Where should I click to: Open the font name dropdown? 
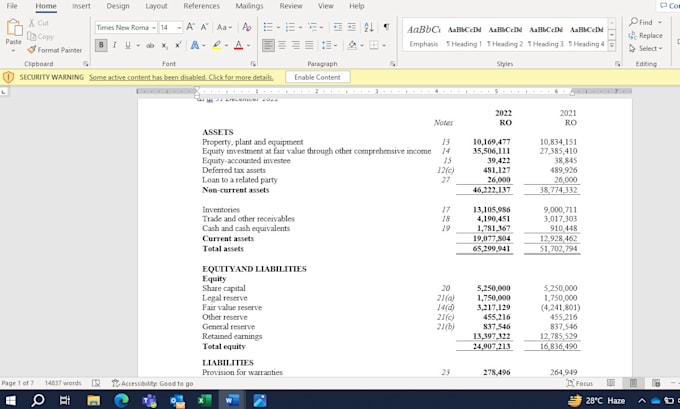[154, 28]
